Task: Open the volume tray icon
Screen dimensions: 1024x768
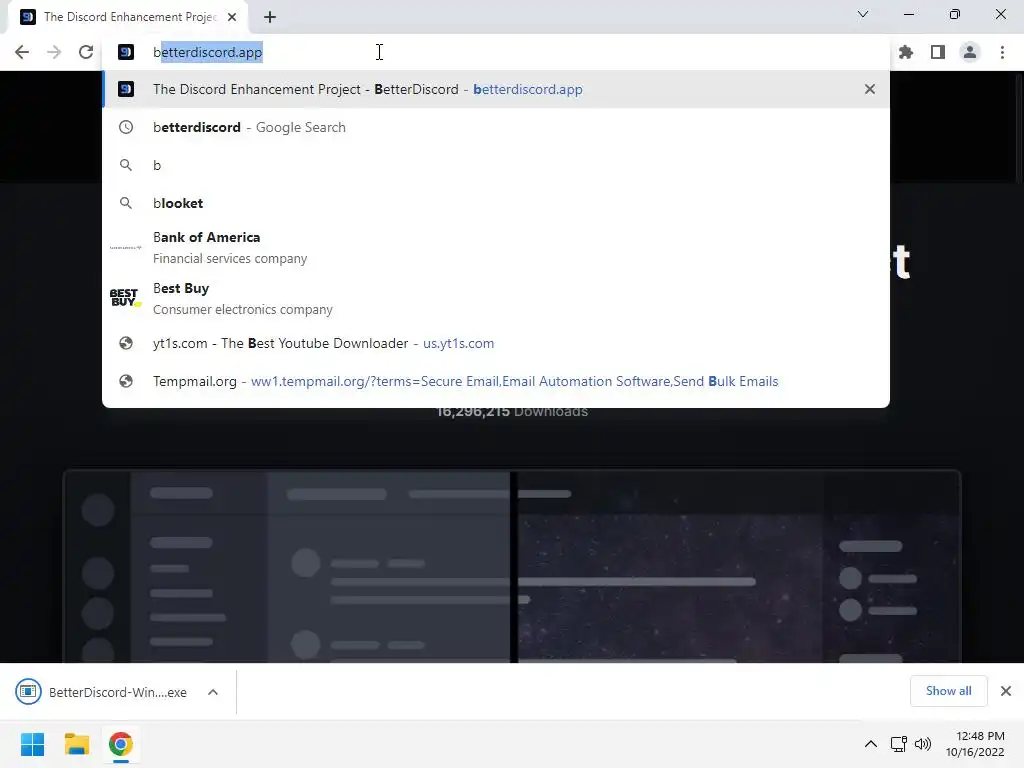Action: pos(923,744)
